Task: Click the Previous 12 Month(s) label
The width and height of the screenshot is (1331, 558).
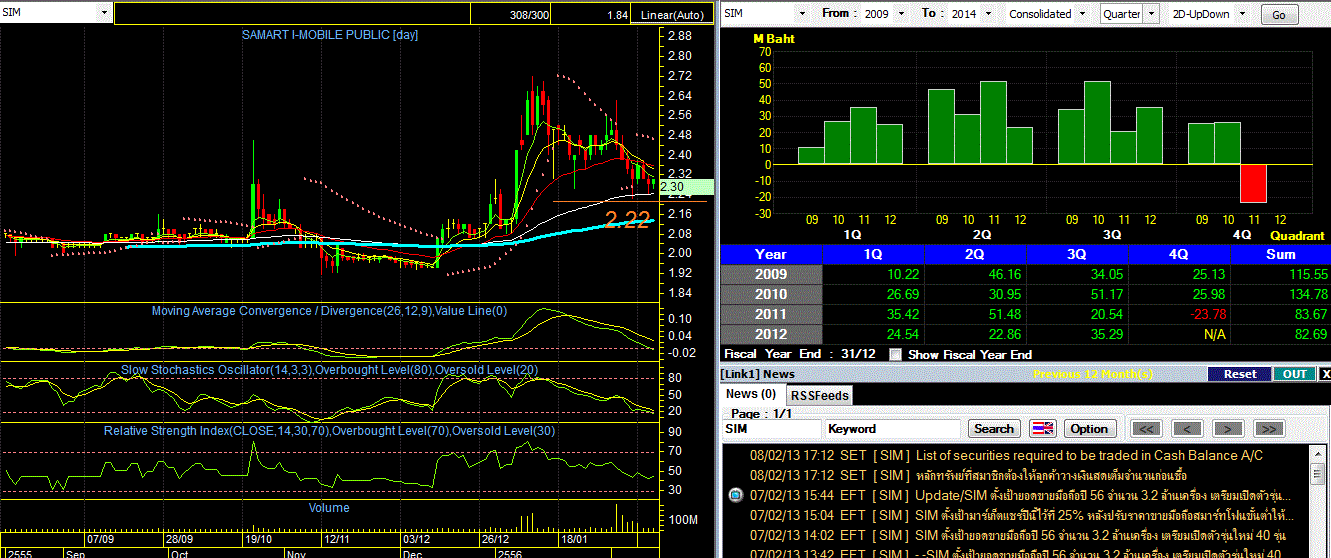Action: [x=1093, y=374]
